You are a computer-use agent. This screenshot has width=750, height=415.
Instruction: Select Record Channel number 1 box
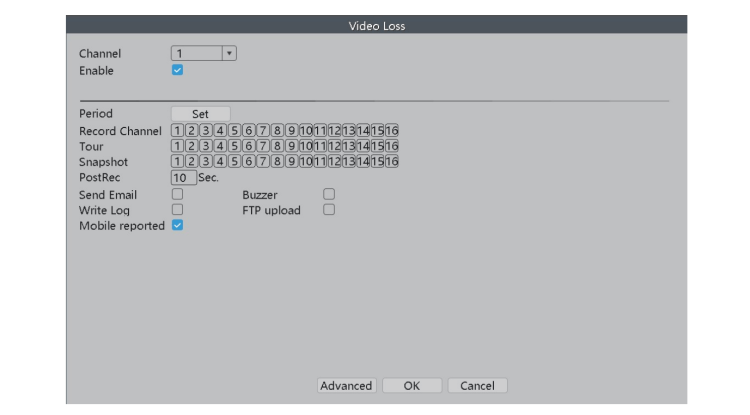coord(177,131)
